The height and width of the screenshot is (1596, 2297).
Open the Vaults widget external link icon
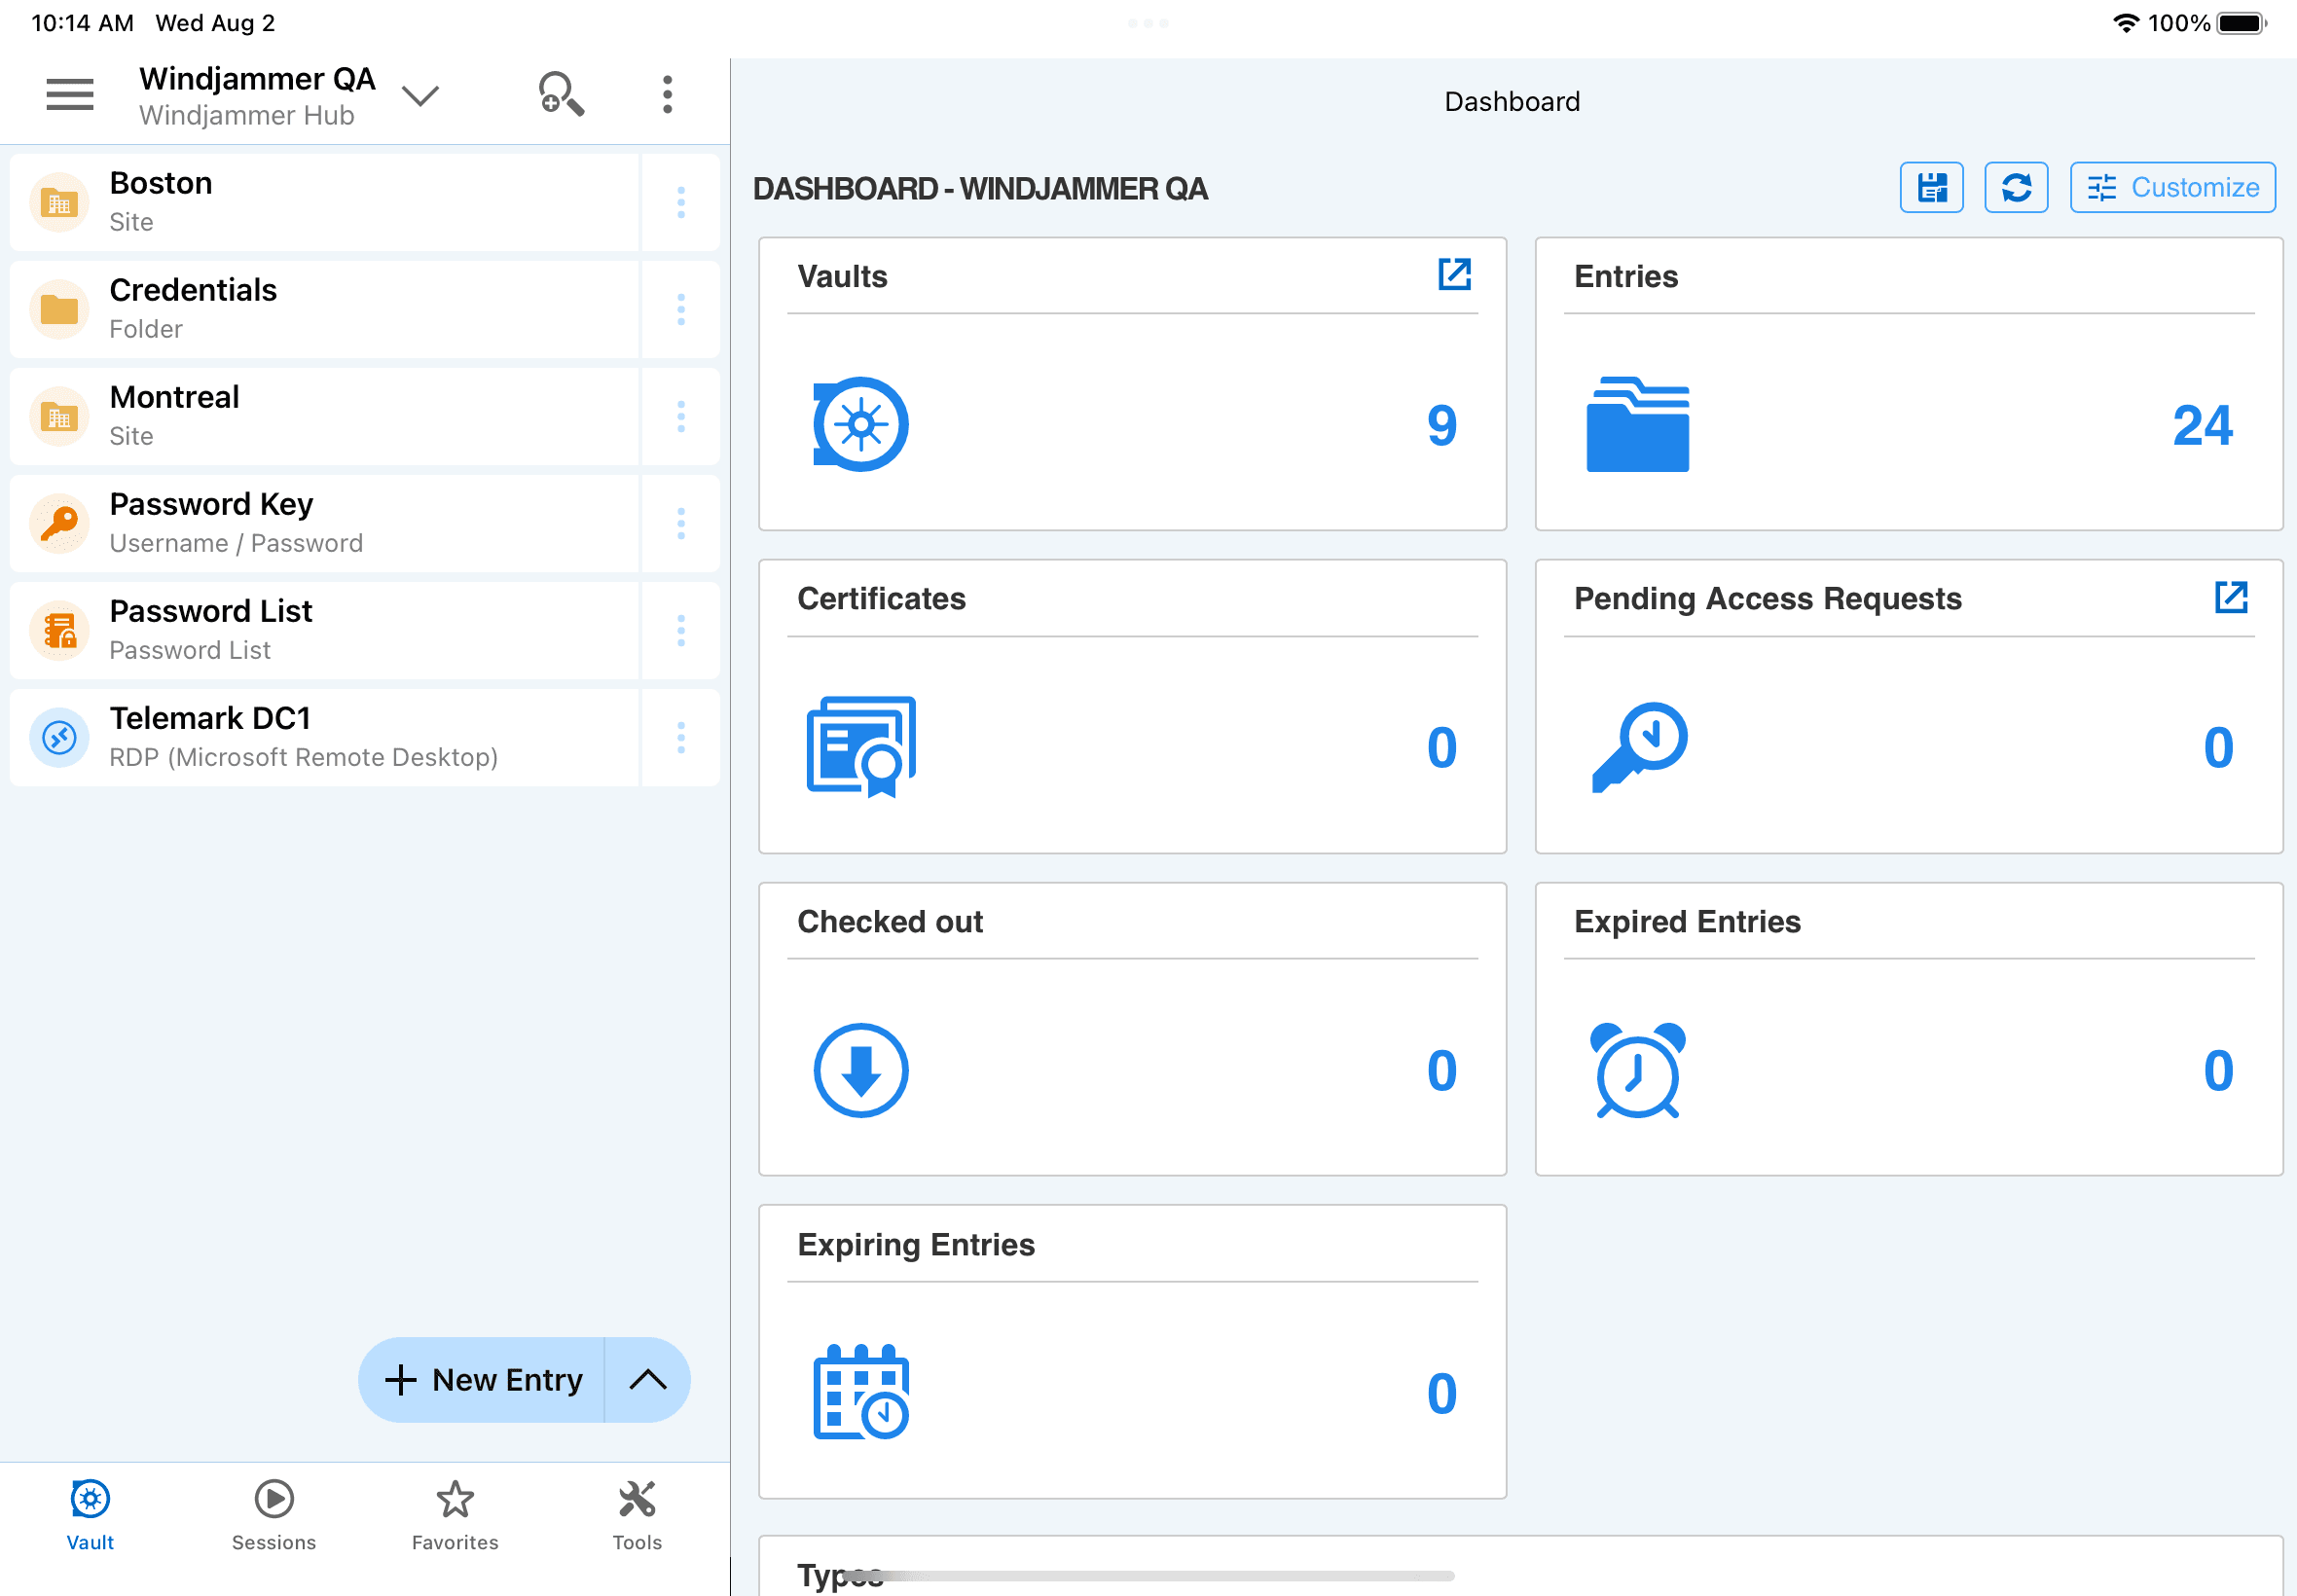coord(1455,274)
